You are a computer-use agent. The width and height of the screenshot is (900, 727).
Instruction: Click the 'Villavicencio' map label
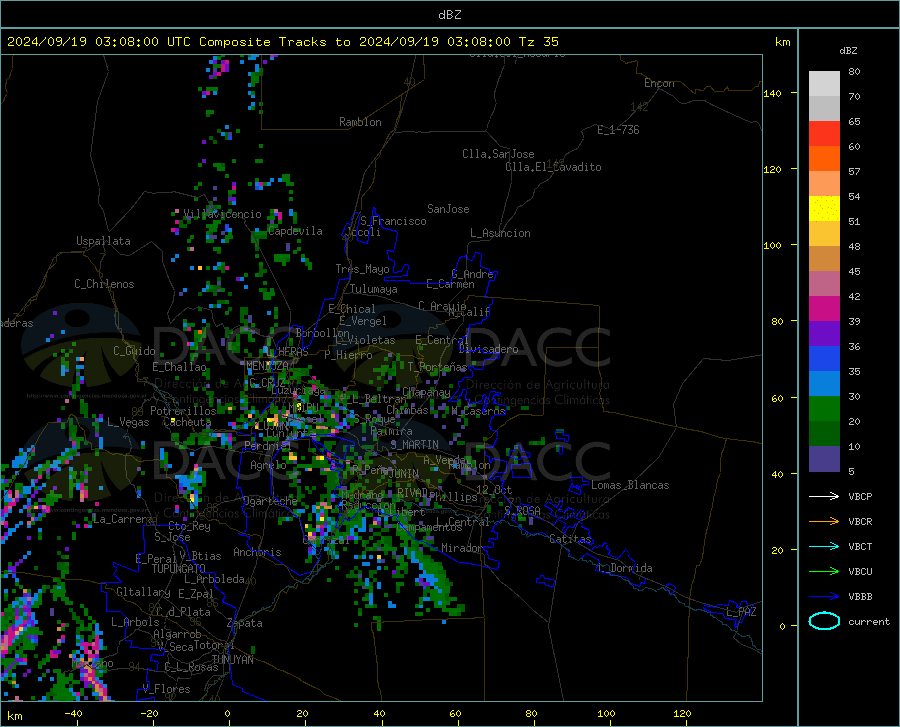pyautogui.click(x=222, y=214)
